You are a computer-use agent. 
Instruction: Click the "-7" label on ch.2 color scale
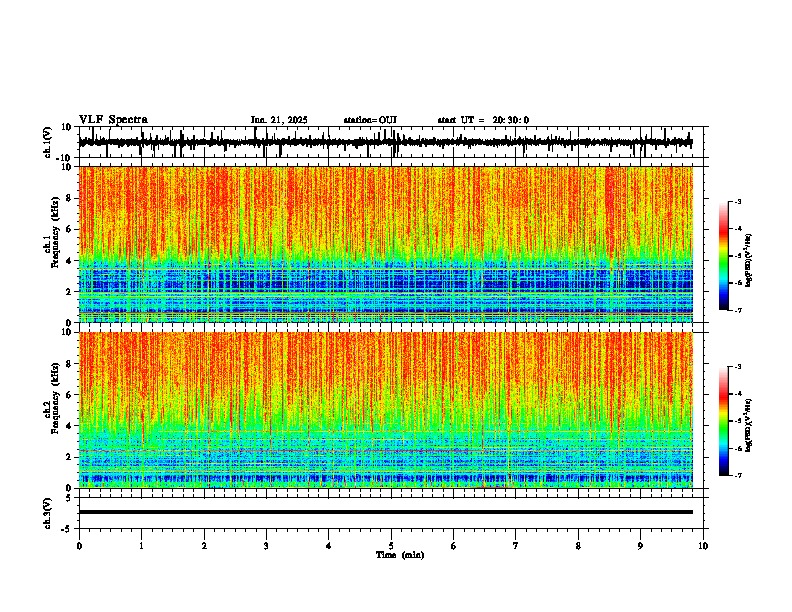[737, 475]
